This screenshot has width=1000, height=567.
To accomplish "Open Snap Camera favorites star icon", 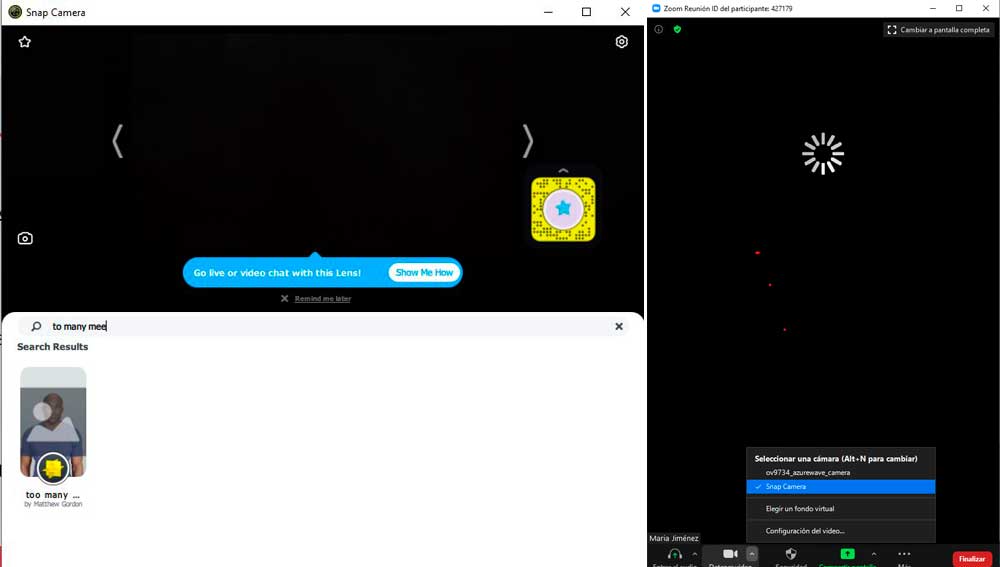I will point(24,42).
